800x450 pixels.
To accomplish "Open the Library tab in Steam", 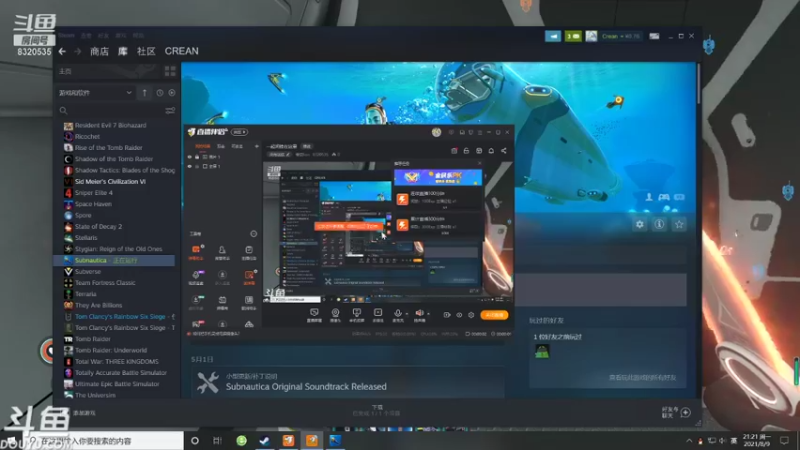I will (x=122, y=52).
